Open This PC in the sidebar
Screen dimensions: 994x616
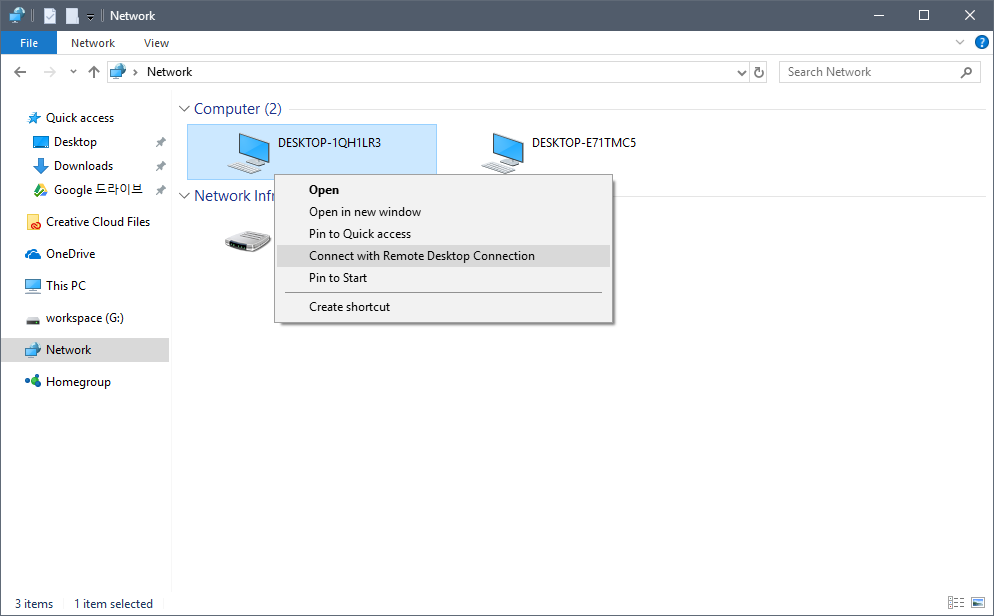click(65, 286)
